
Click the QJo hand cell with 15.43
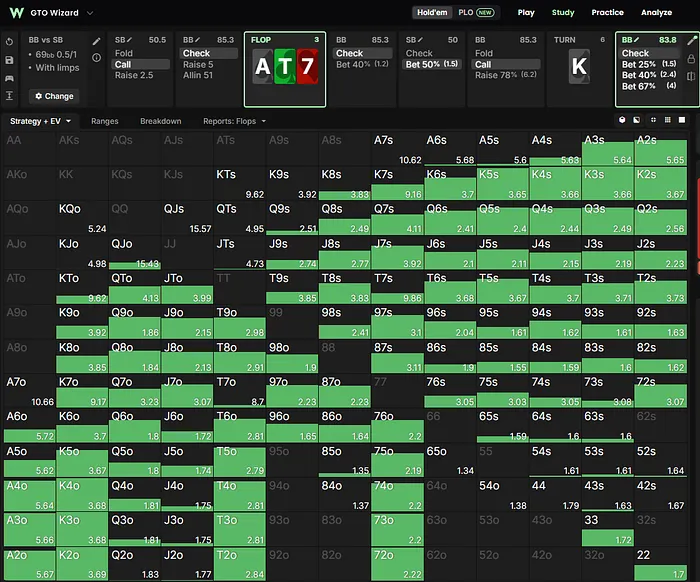point(135,253)
